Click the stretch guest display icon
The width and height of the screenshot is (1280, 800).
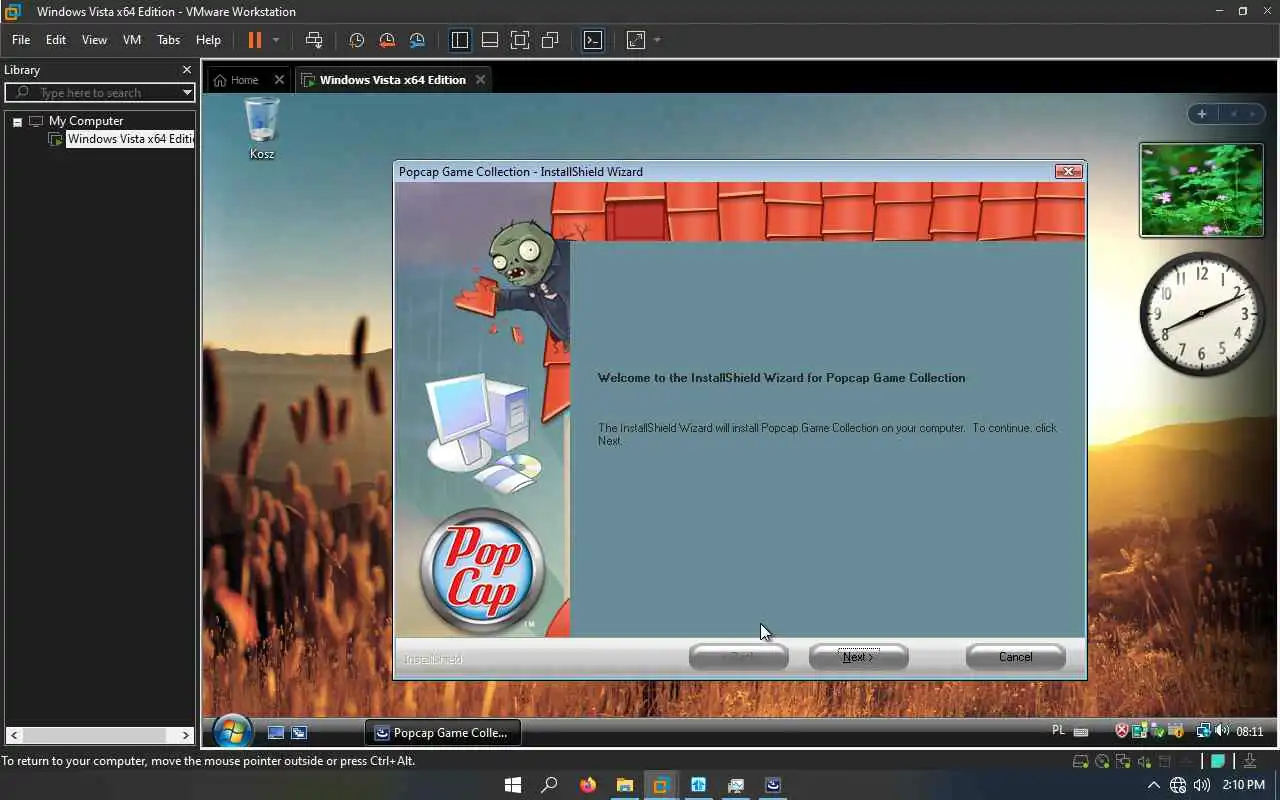636,40
